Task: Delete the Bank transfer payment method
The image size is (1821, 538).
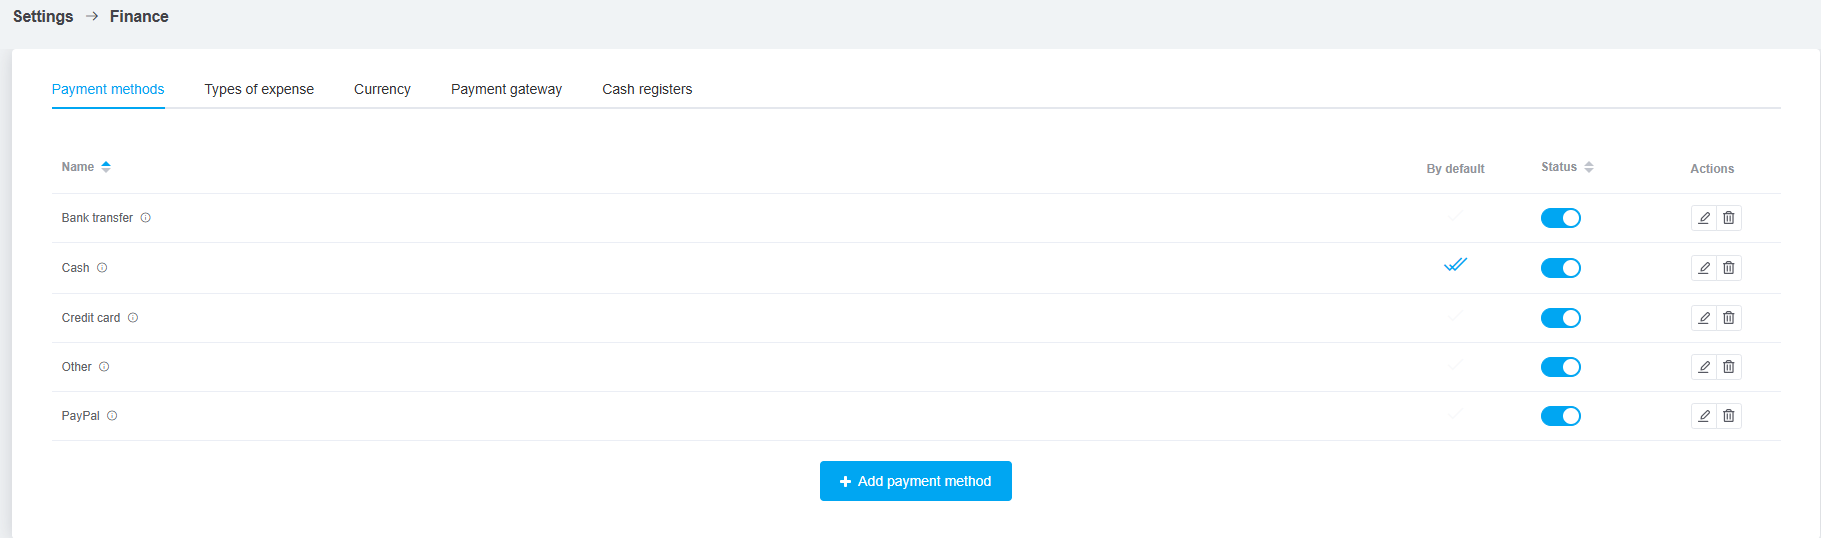Action: click(1729, 218)
